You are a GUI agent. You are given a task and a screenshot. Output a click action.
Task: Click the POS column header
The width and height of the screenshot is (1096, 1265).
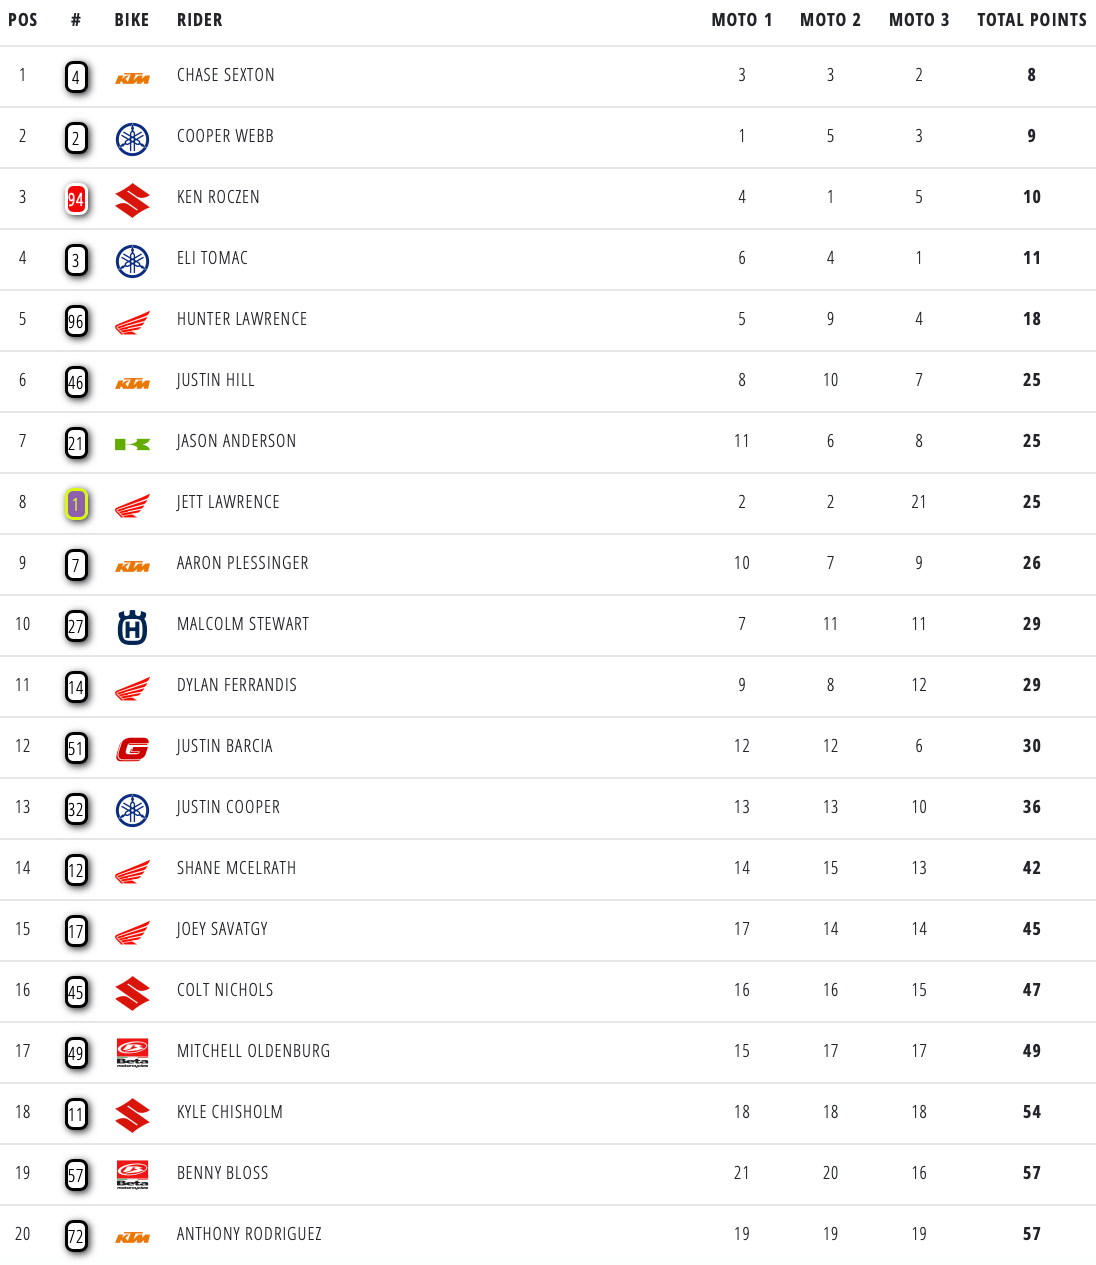coord(23,20)
